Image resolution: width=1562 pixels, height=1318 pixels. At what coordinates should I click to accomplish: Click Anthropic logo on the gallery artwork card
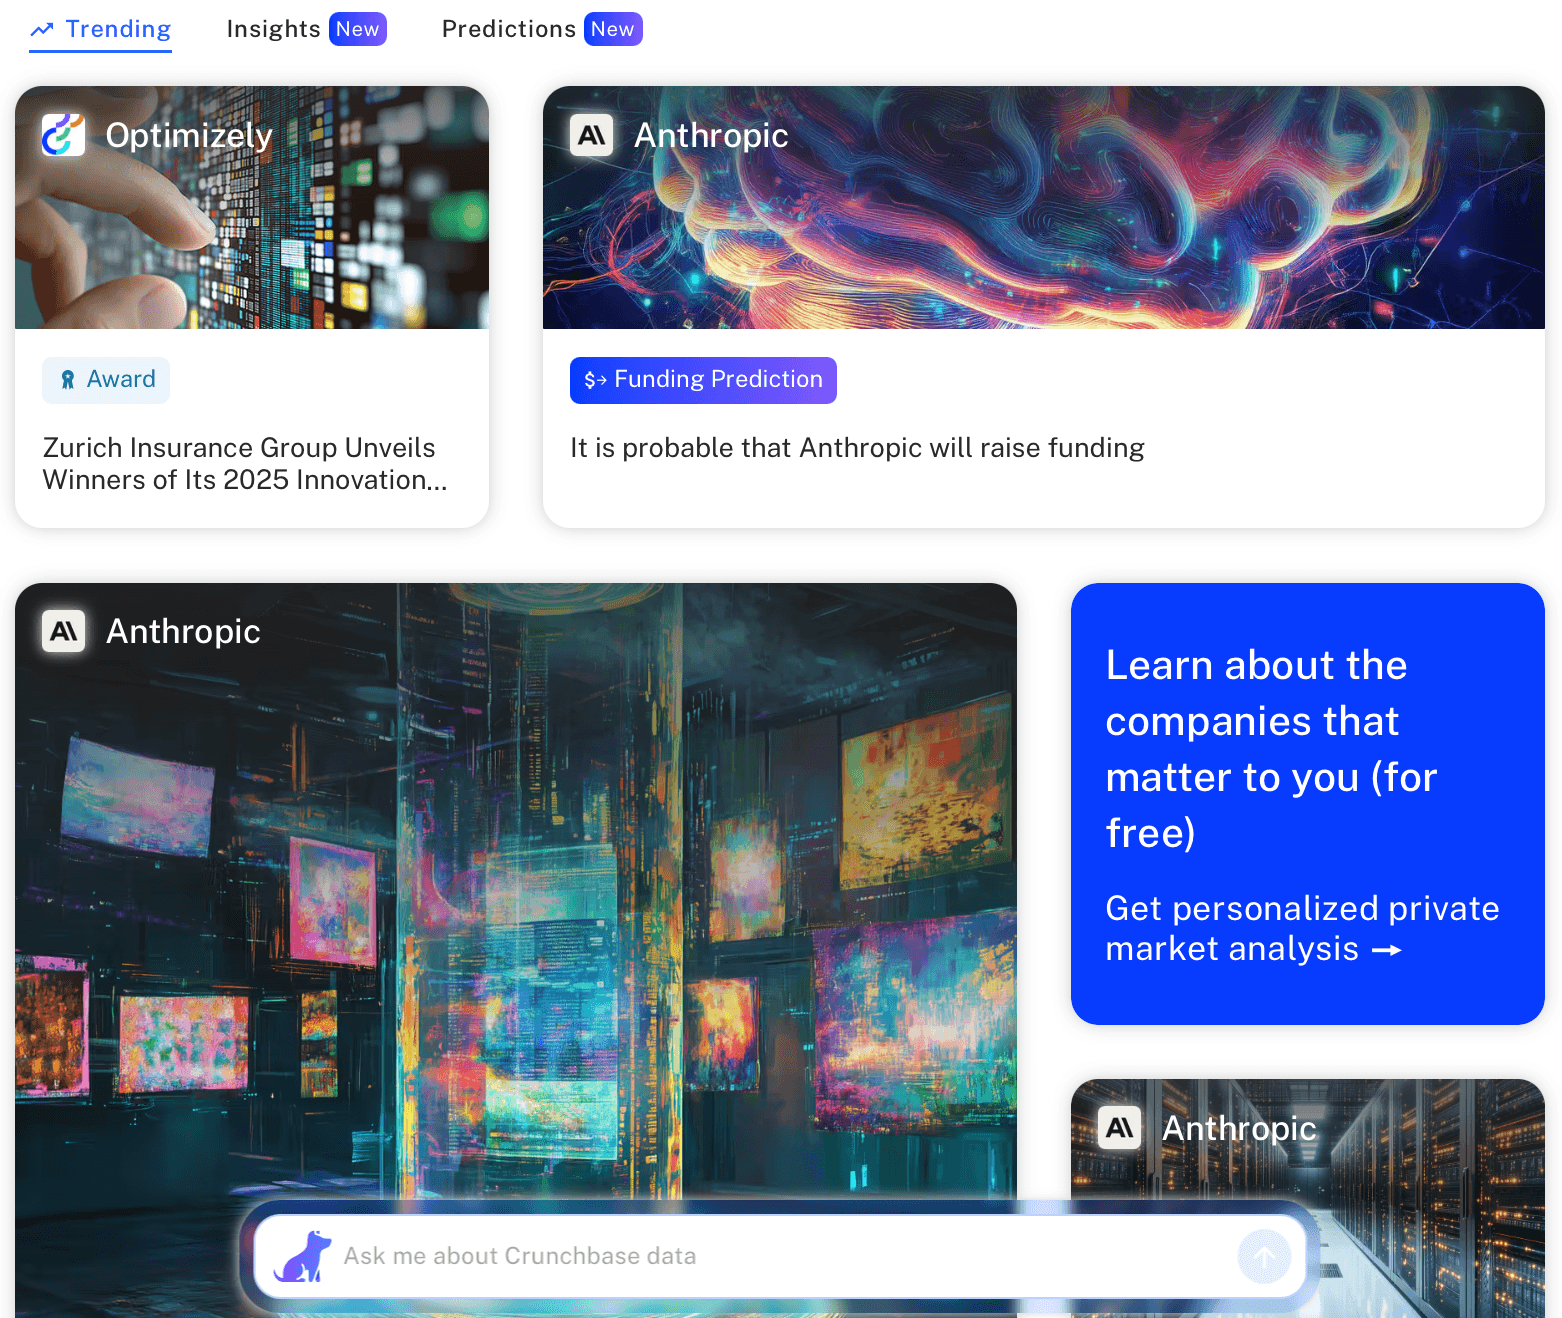click(x=63, y=631)
